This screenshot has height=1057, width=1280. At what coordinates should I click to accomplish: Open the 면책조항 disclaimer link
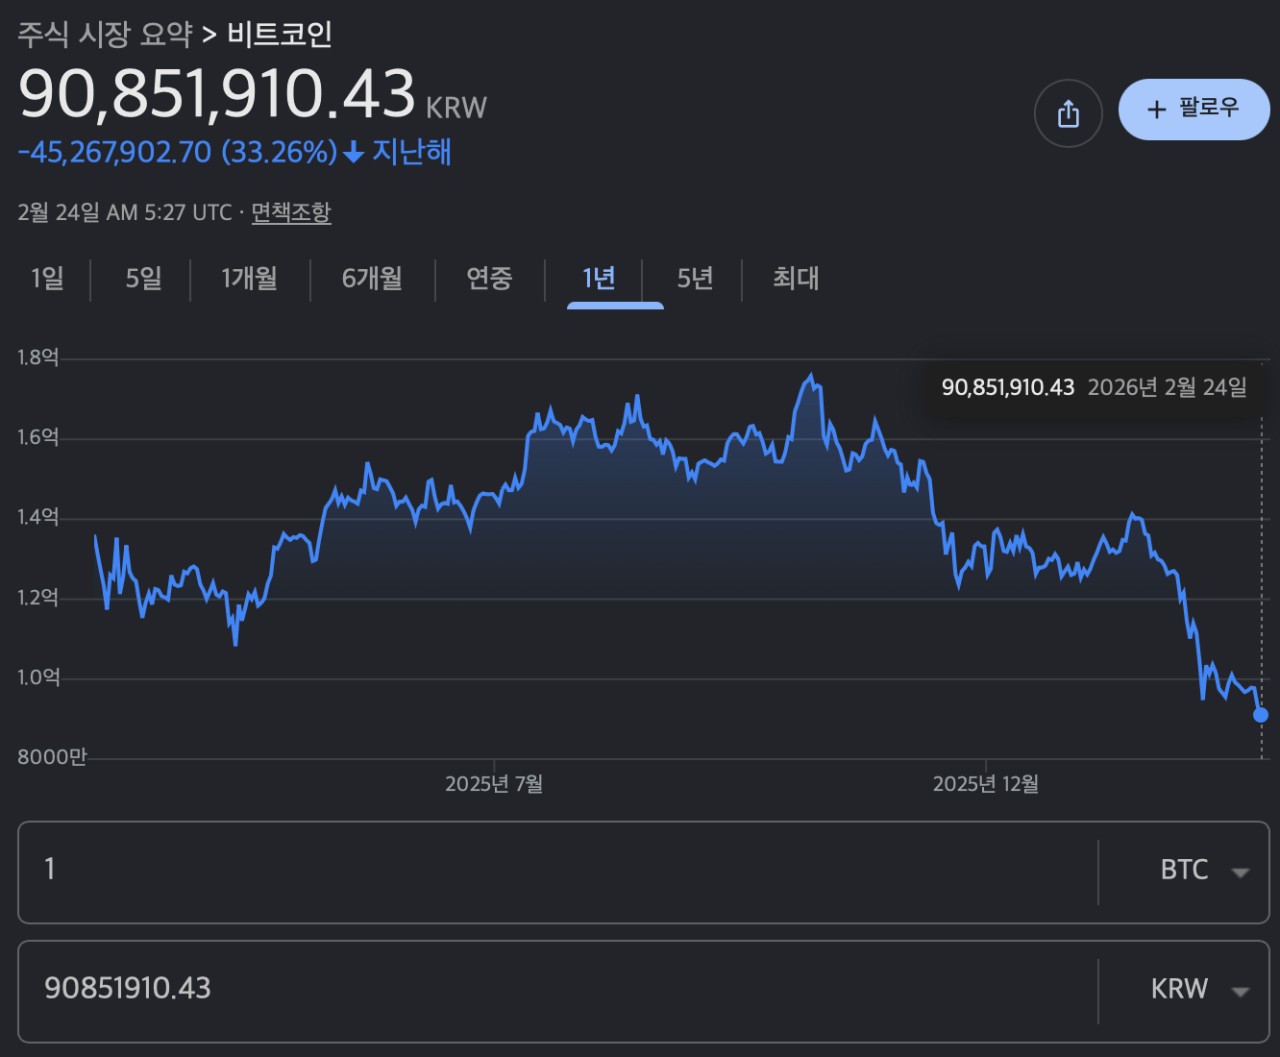291,212
